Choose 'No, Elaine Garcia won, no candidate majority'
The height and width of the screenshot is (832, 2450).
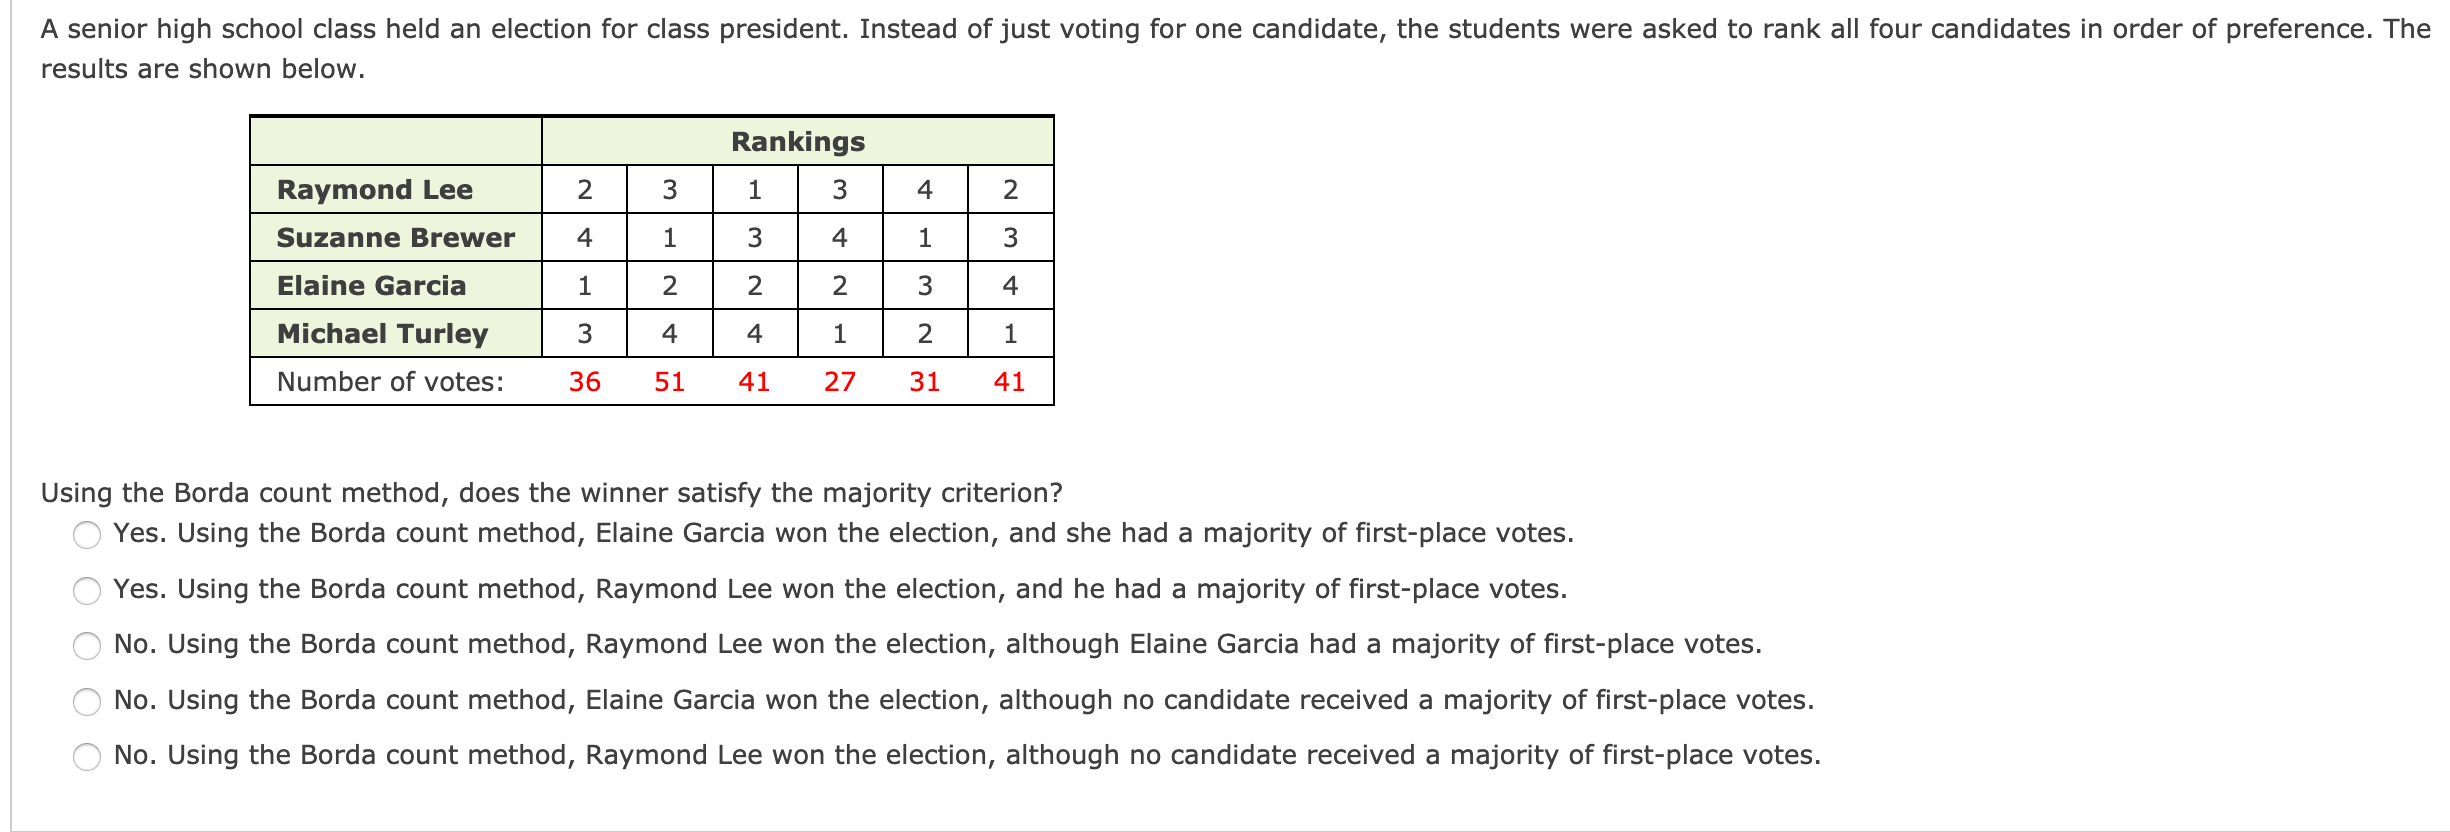coord(87,702)
